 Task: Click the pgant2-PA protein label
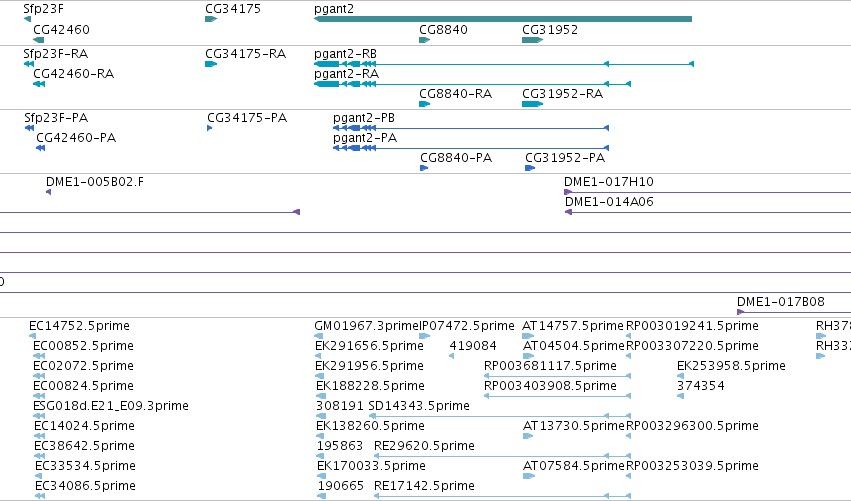pyautogui.click(x=365, y=138)
